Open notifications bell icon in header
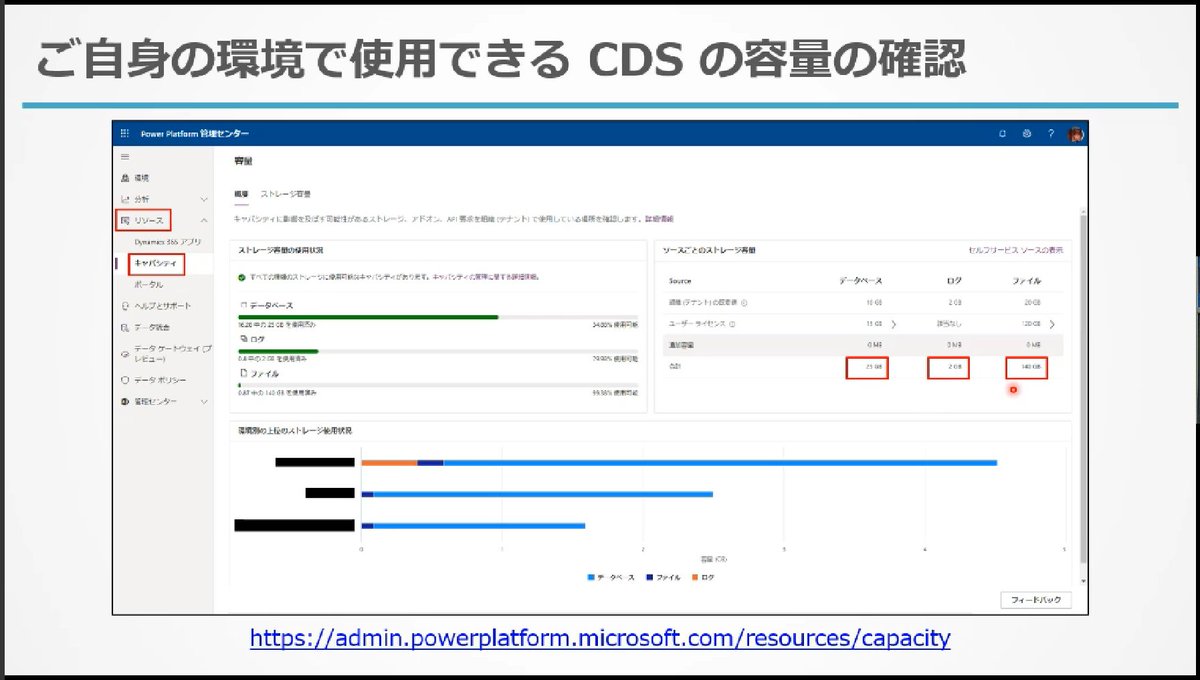Image resolution: width=1200 pixels, height=680 pixels. [x=1002, y=133]
